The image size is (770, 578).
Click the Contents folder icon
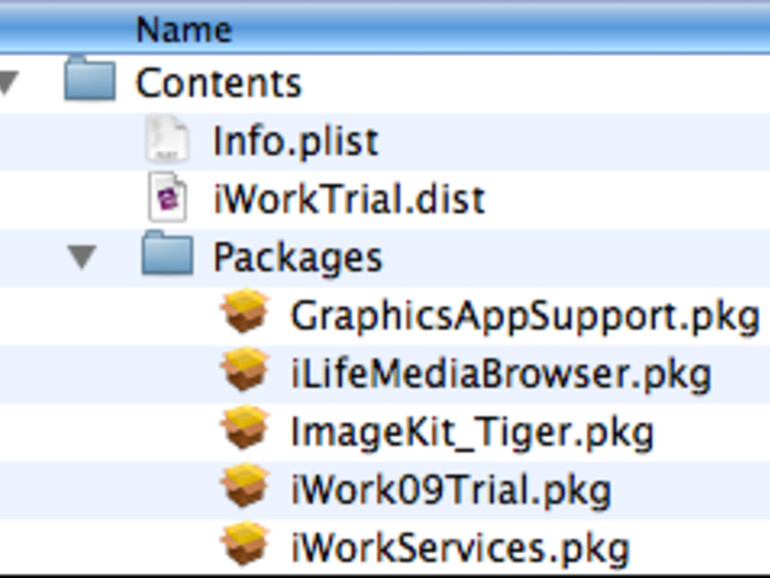[x=90, y=81]
